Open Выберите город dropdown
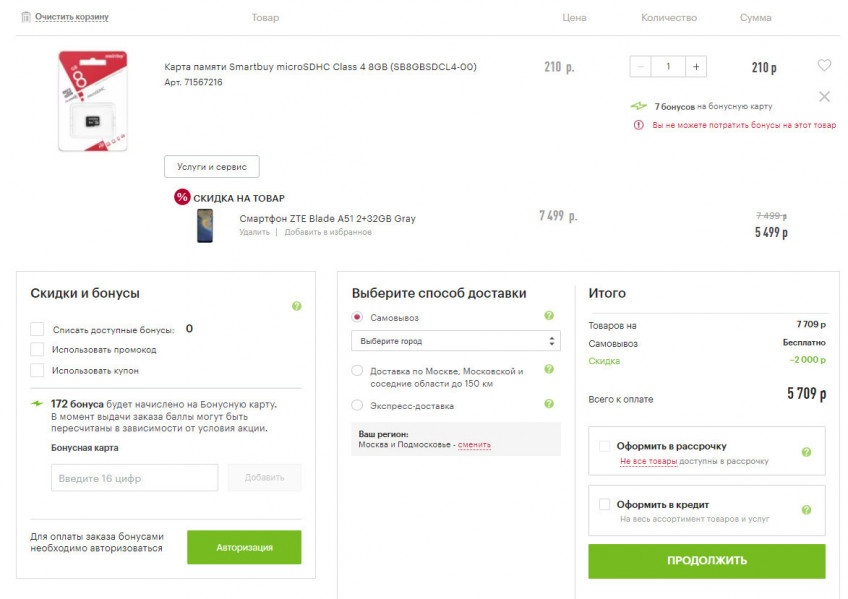This screenshot has height=599, width=848. [455, 341]
